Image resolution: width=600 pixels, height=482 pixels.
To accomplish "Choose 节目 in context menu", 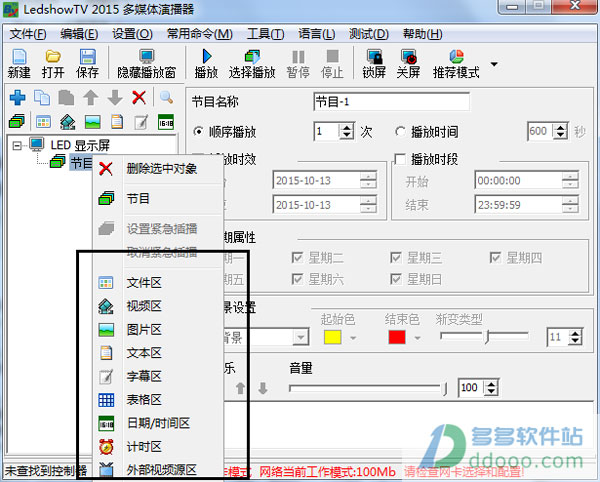I will (158, 199).
